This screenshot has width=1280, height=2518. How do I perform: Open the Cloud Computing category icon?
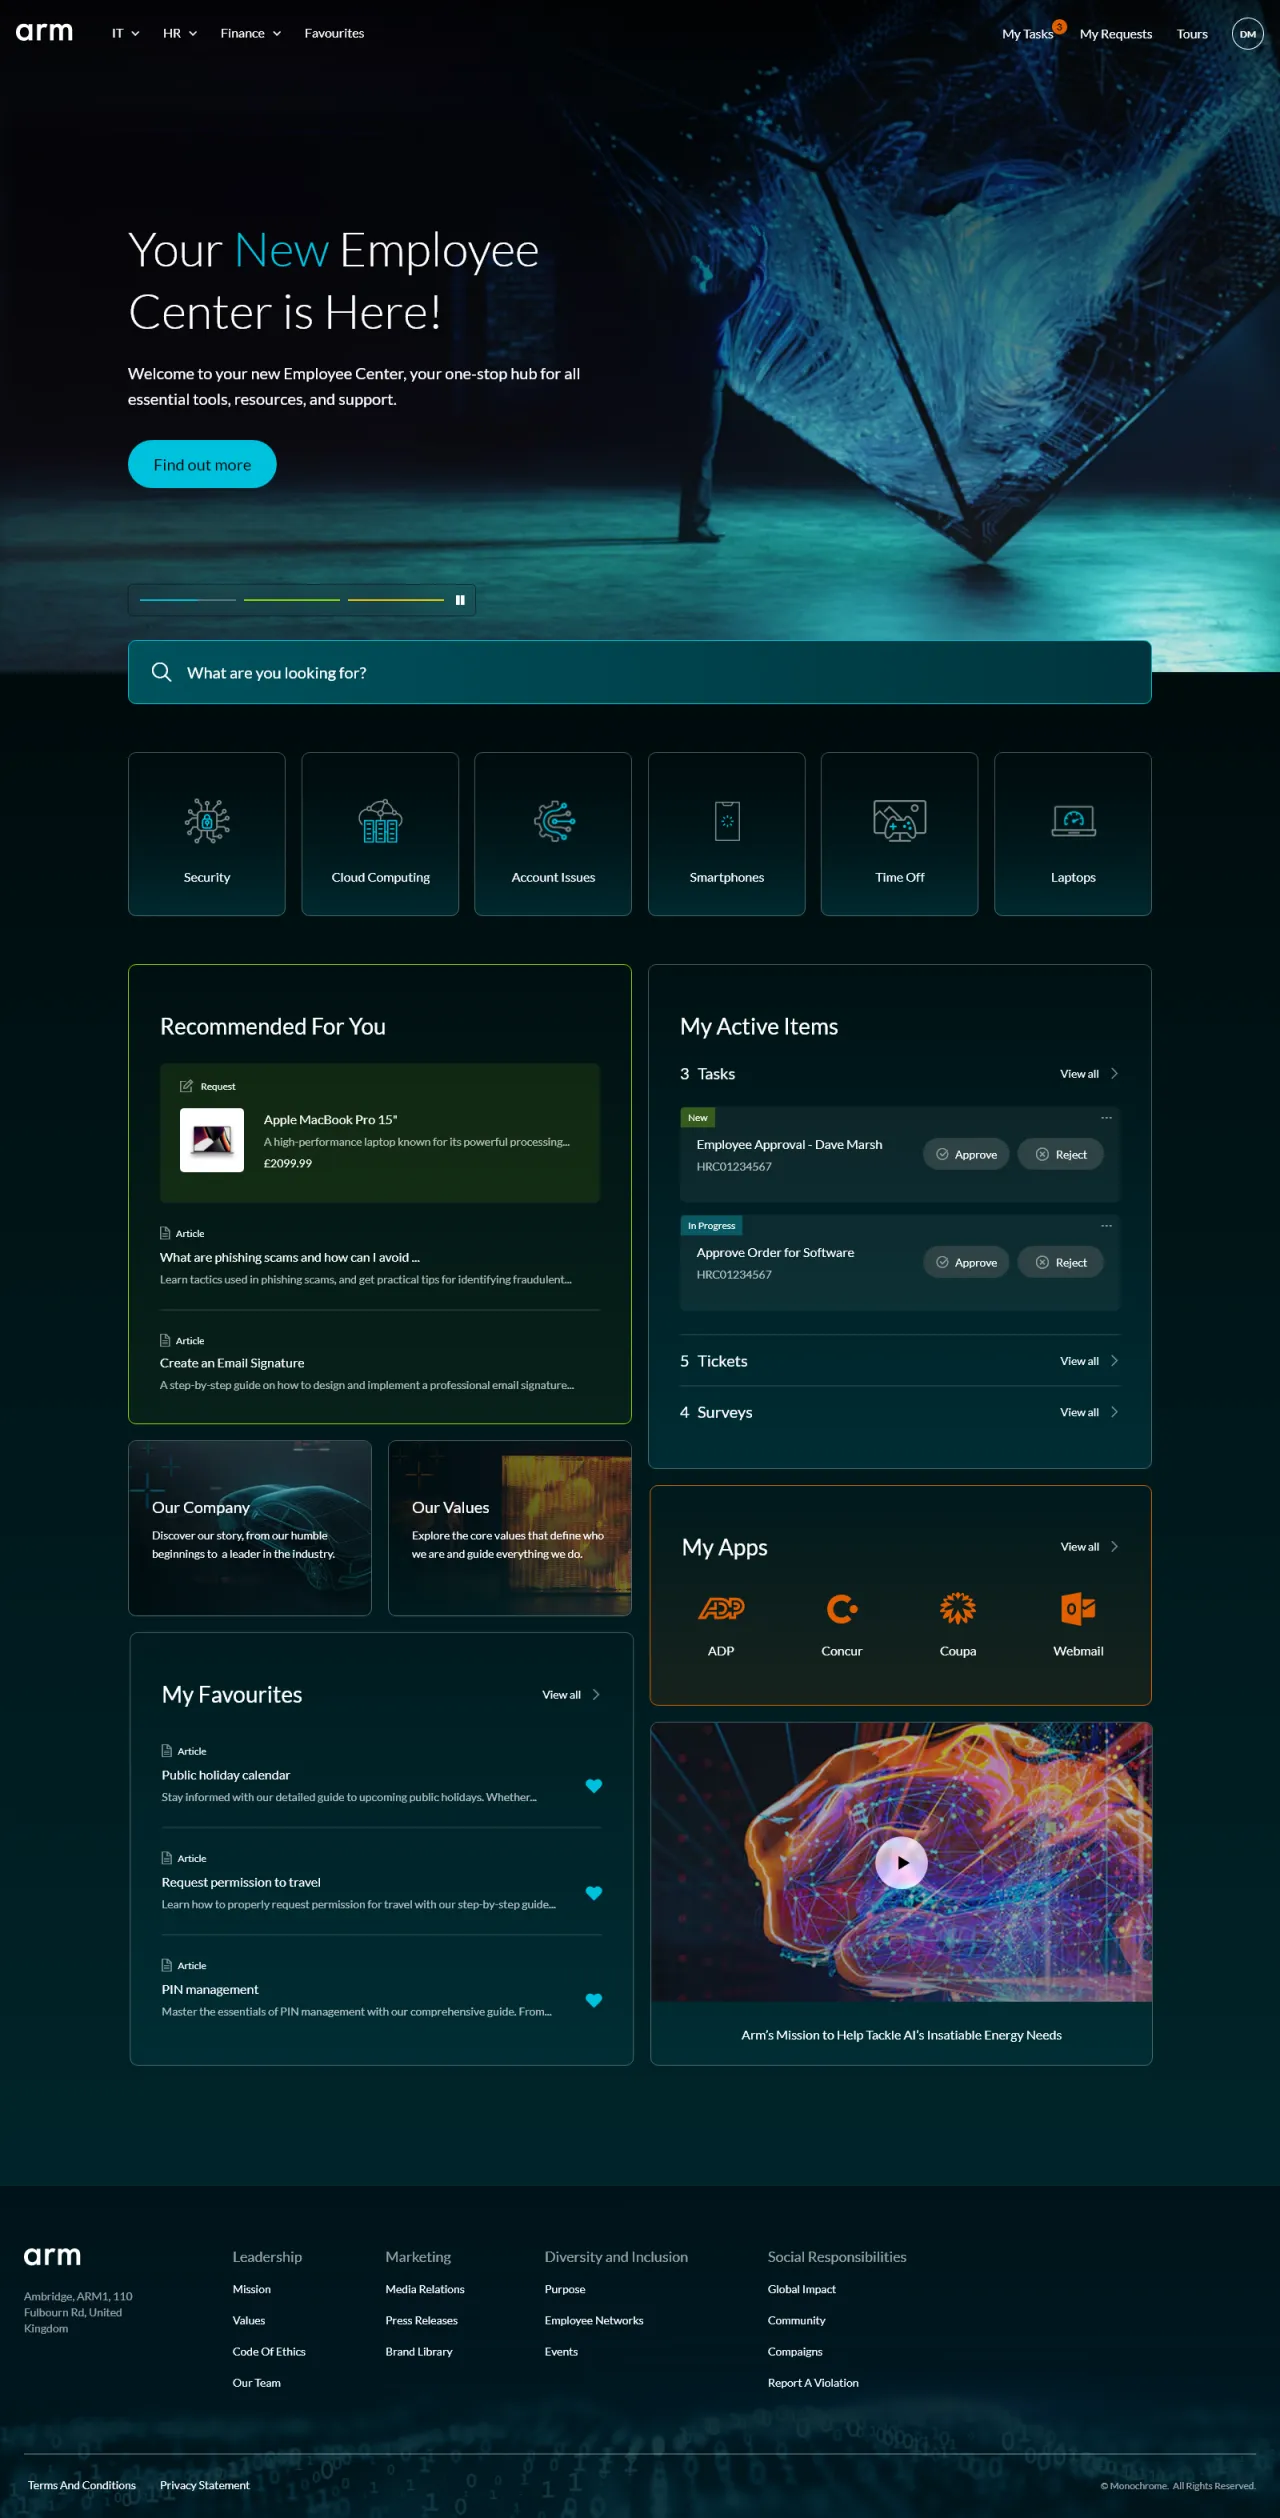point(380,821)
